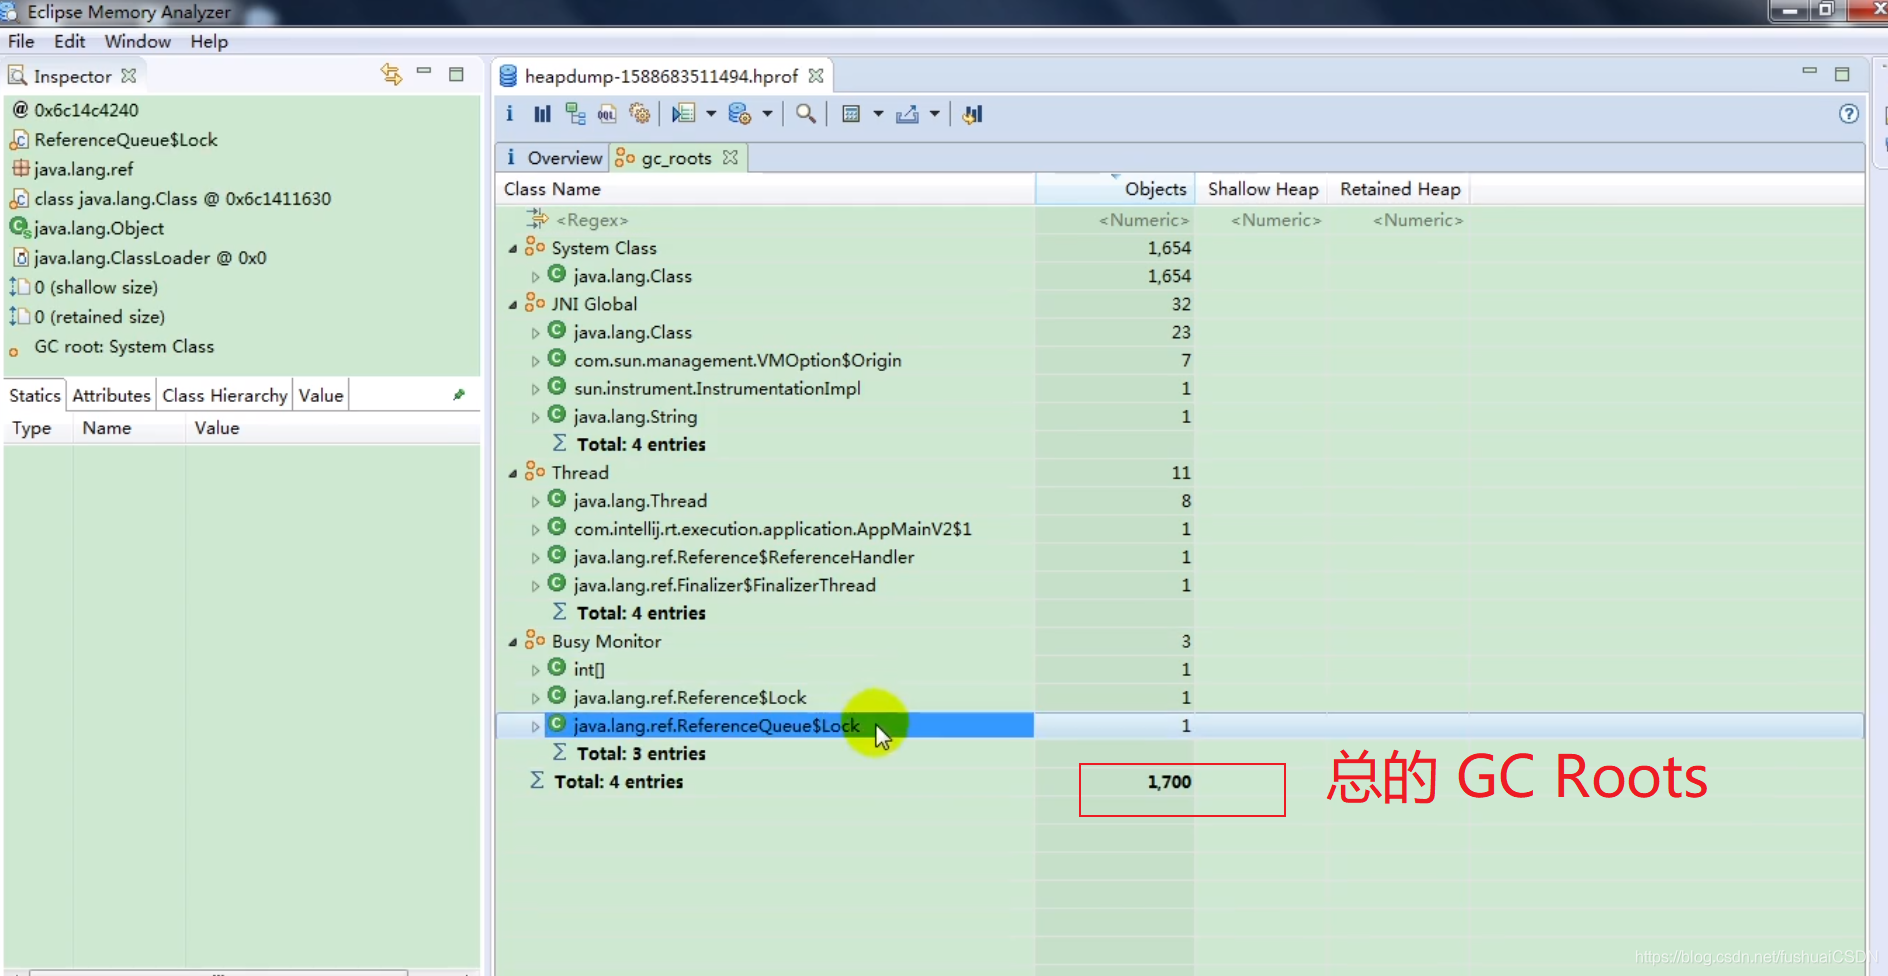The width and height of the screenshot is (1888, 976).
Task: Open the reports dropdown arrow
Action: 711,114
